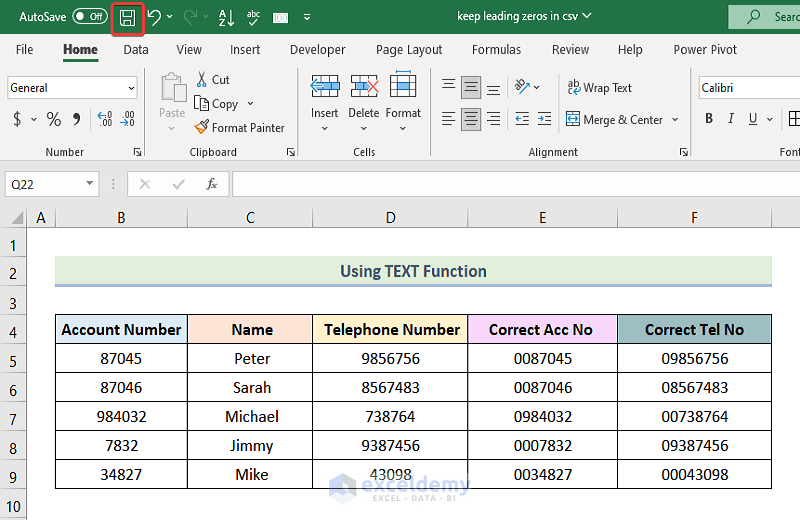Open the Insert ribbon tab
800x520 pixels.
245,49
